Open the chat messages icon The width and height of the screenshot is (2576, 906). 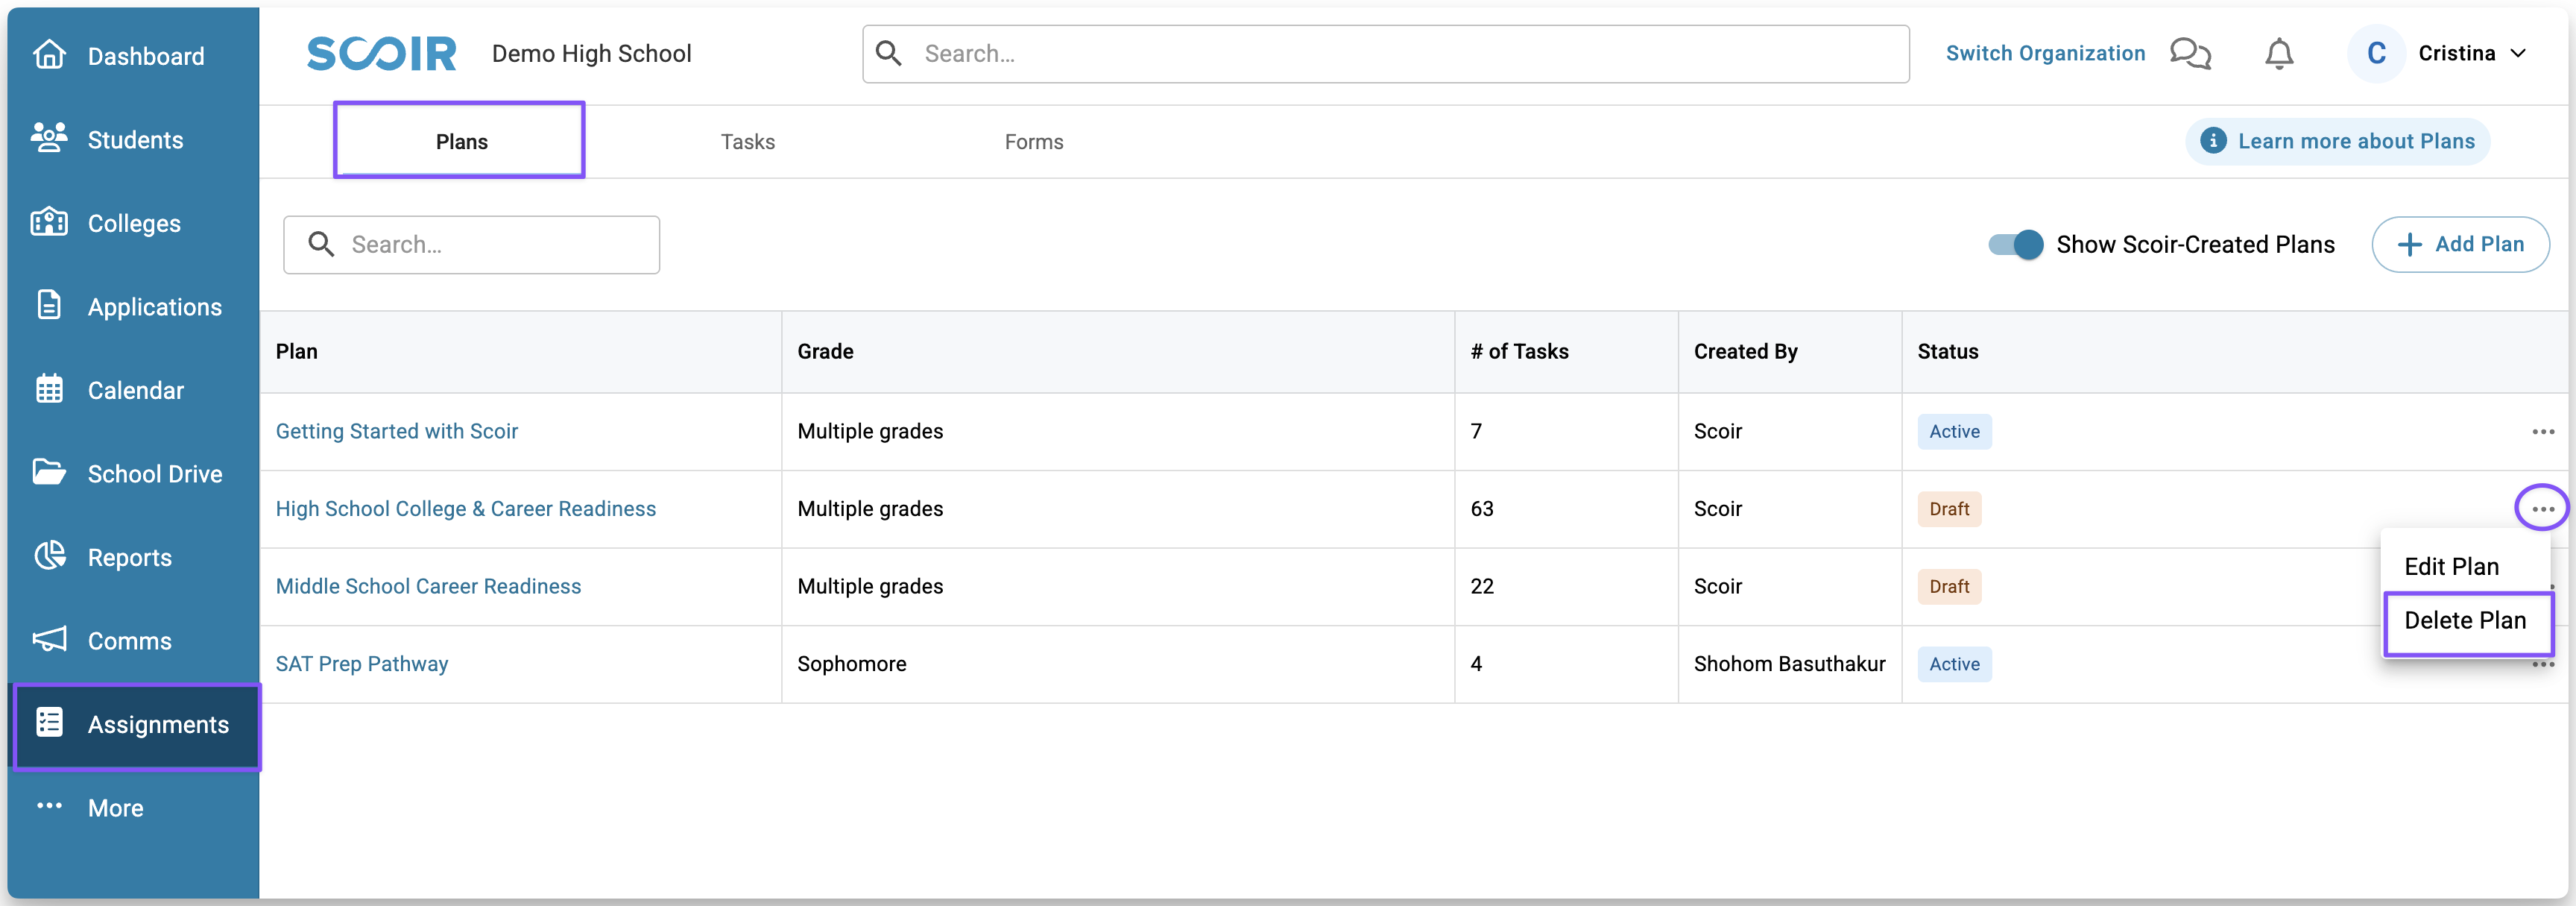click(x=2189, y=54)
